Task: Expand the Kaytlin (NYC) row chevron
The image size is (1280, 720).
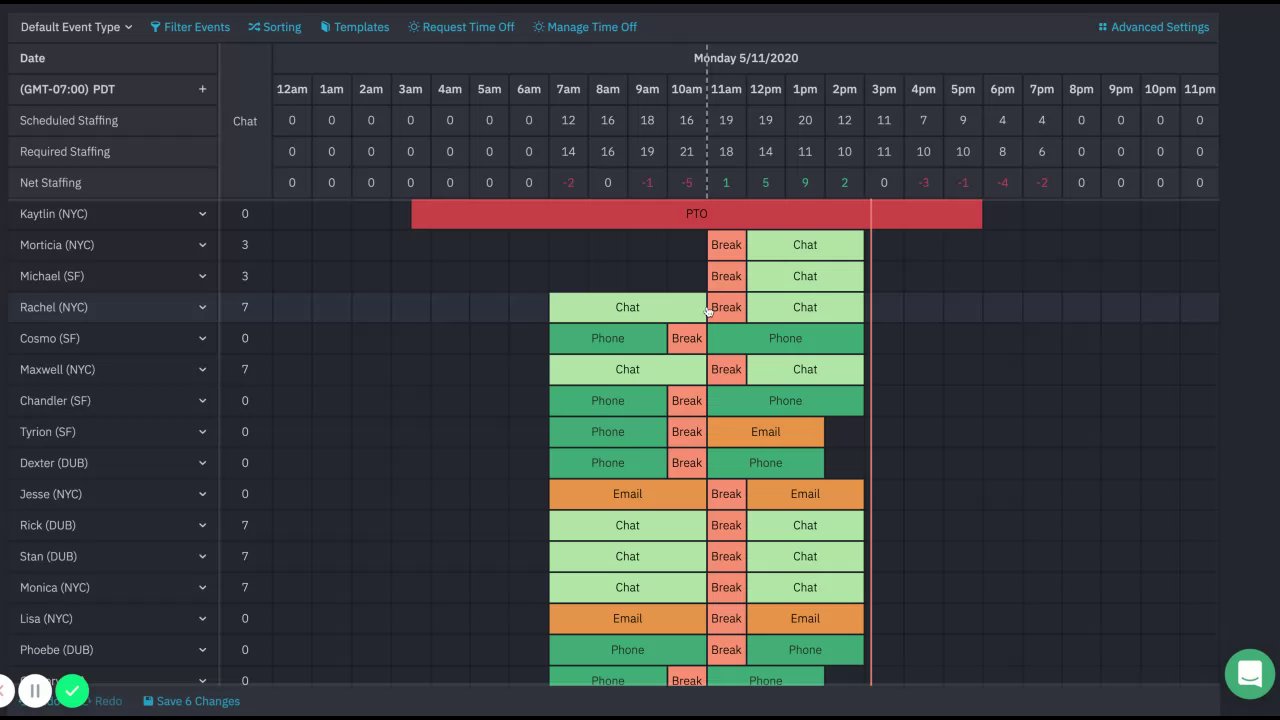Action: point(202,214)
